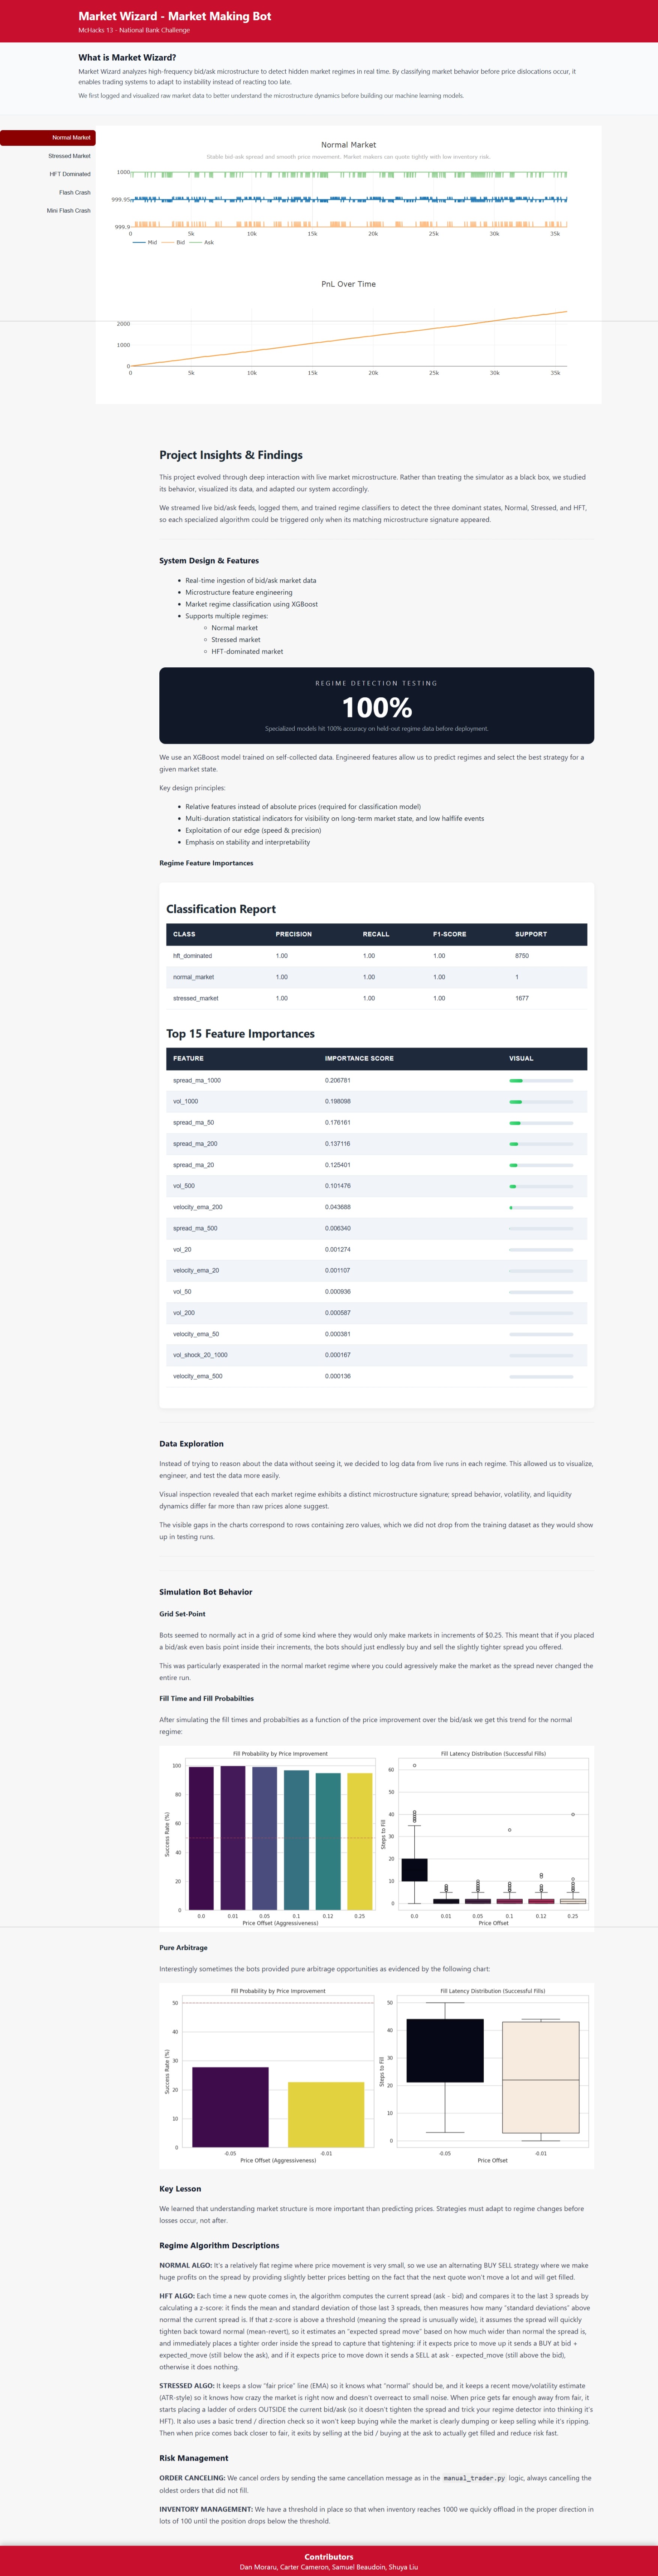Click the 'velocity_ema_200' feature name
This screenshot has height=2576, width=658.
pyautogui.click(x=198, y=1207)
